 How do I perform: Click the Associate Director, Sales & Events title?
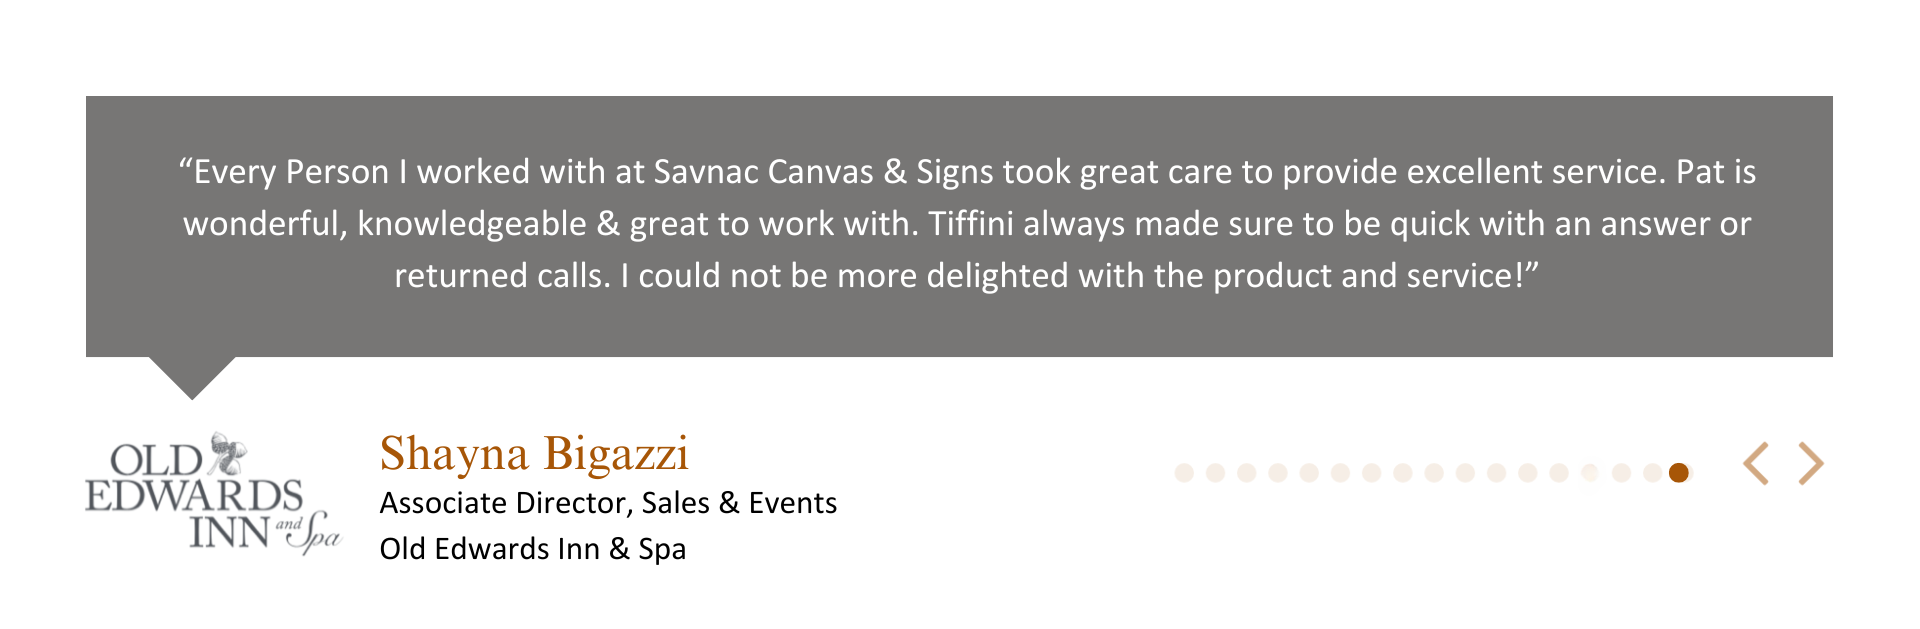608,503
